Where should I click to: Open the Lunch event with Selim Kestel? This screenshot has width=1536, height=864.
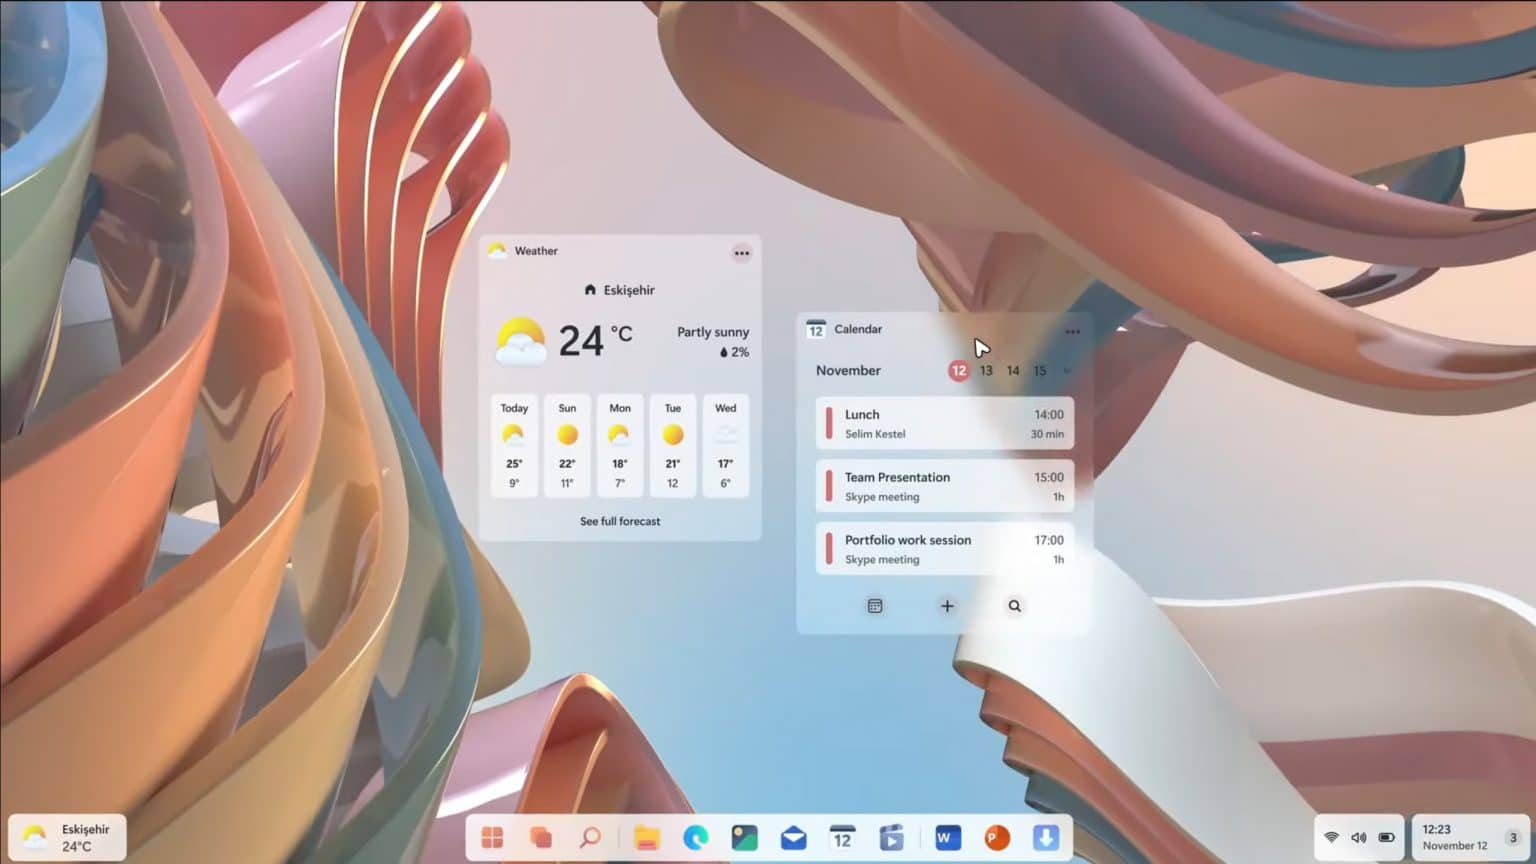[x=944, y=423]
